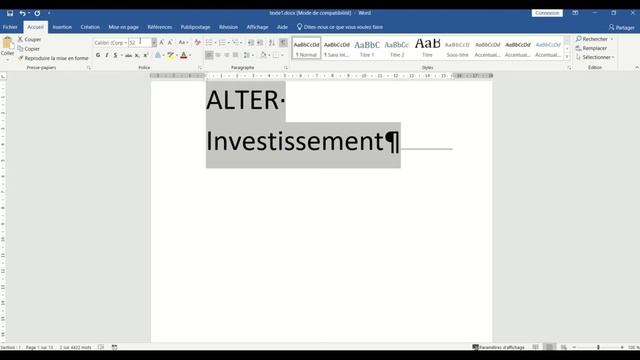Toggle subscript formatting

click(x=137, y=55)
